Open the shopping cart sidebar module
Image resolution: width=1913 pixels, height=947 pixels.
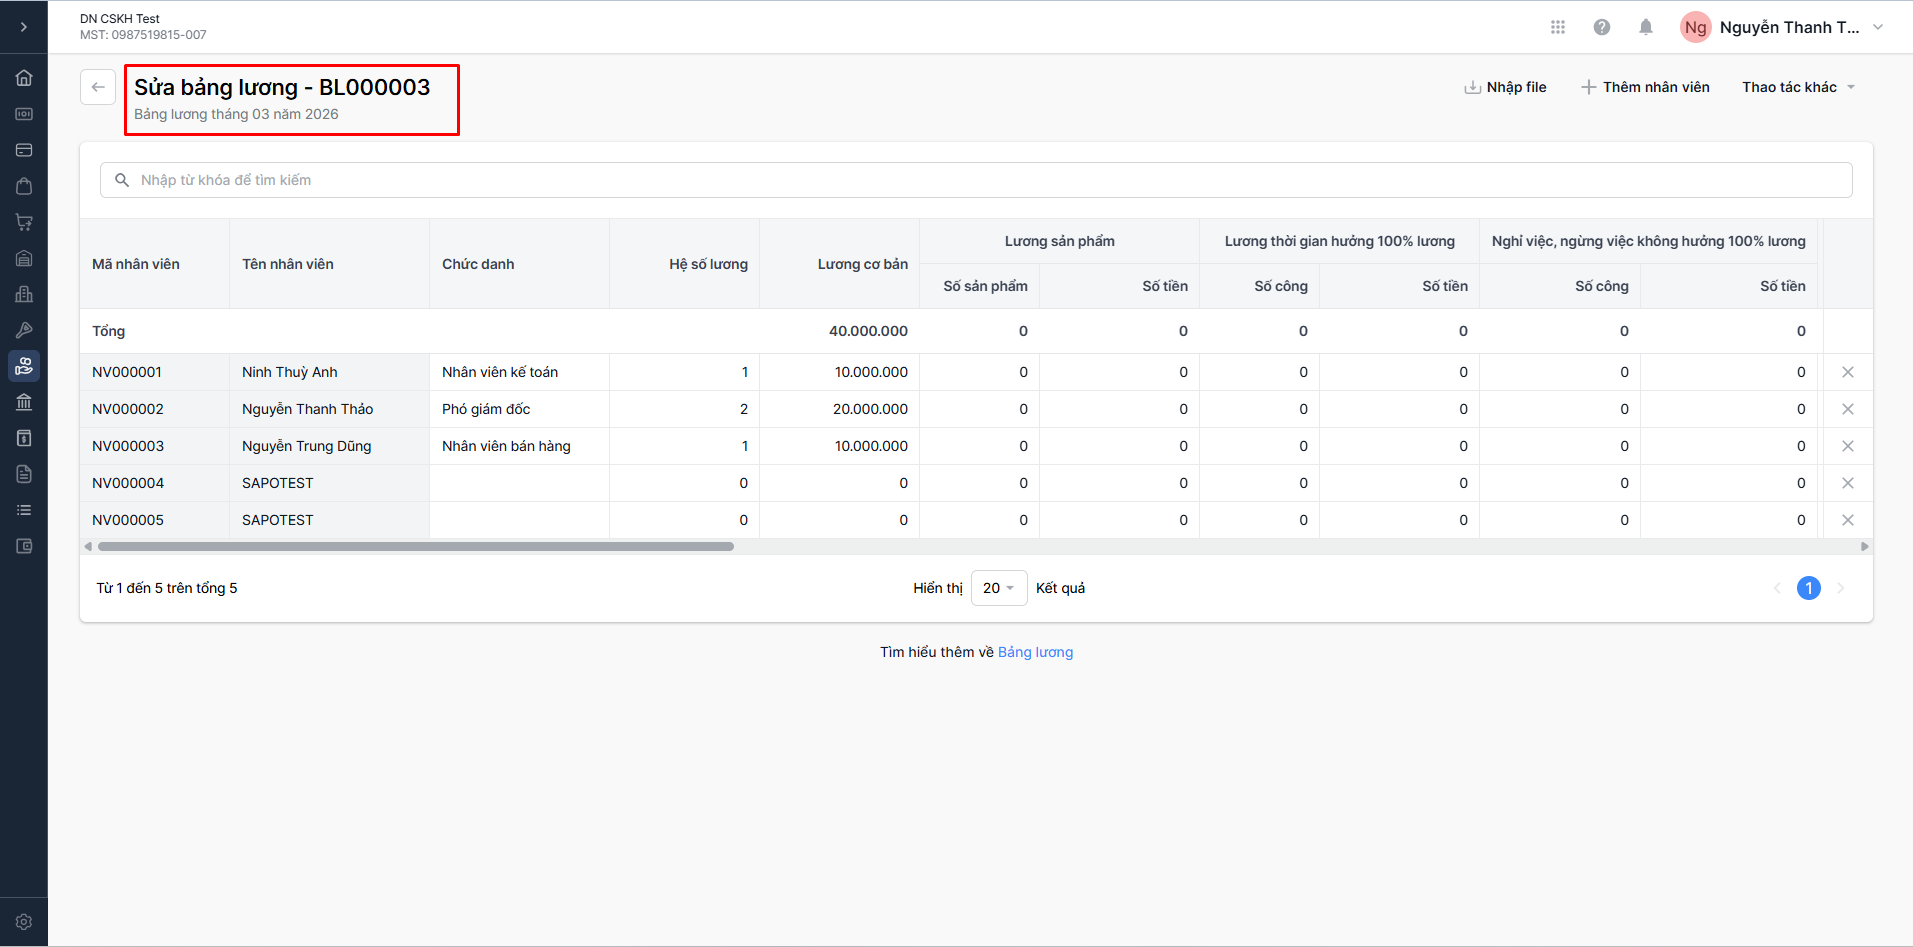pos(24,222)
